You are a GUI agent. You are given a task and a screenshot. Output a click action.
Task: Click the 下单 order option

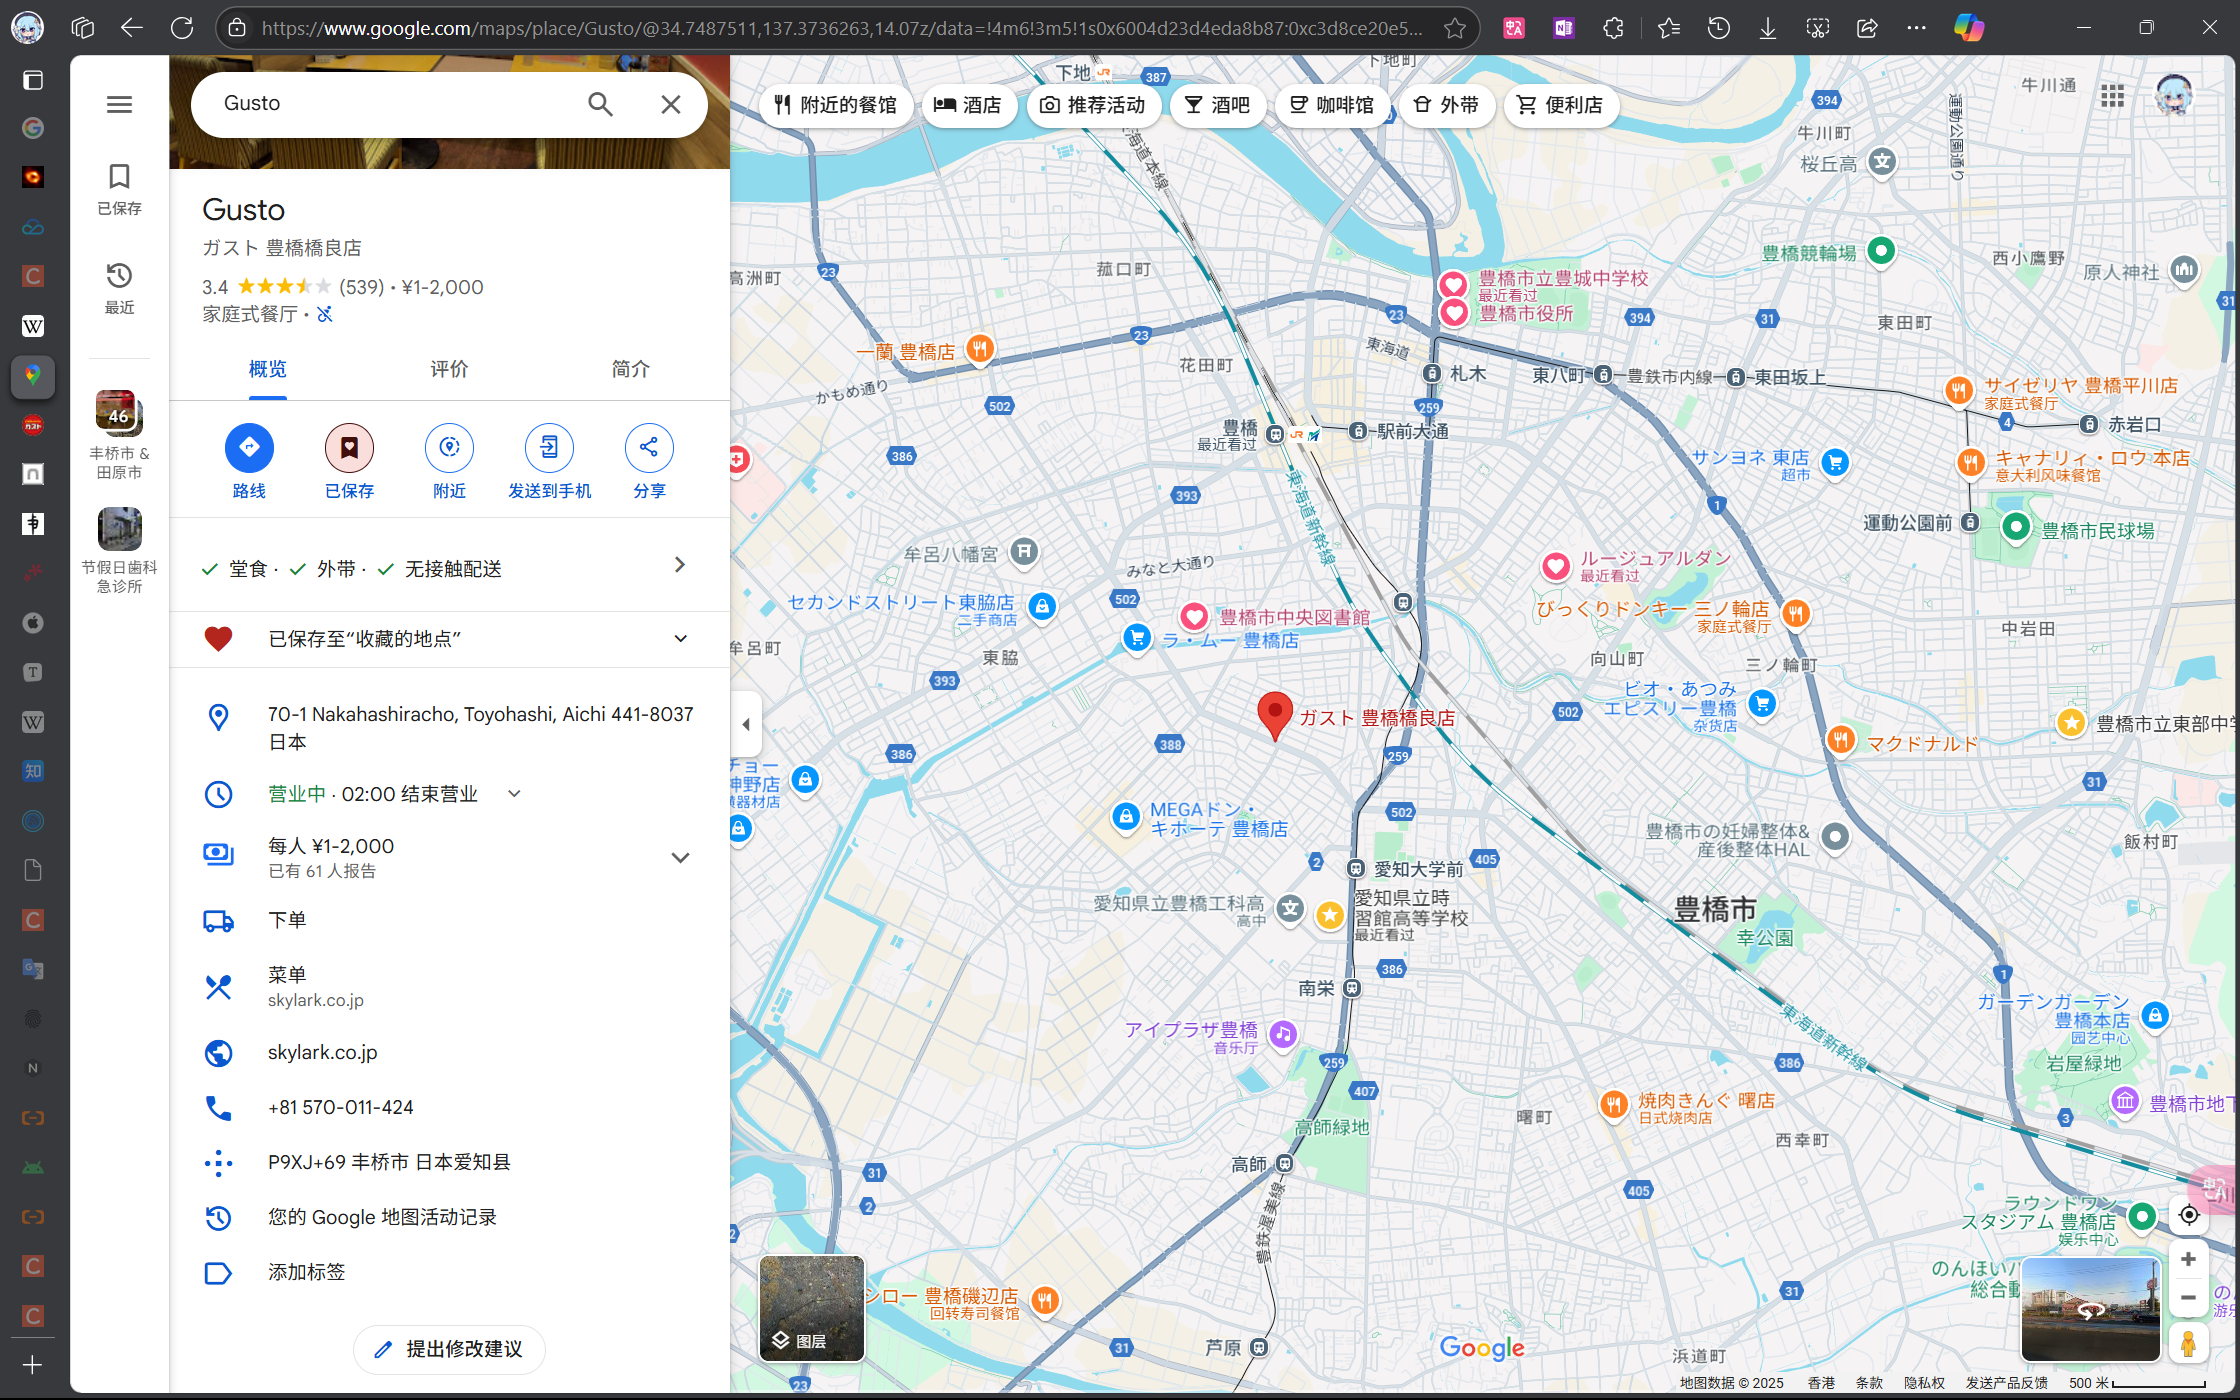pyautogui.click(x=287, y=920)
